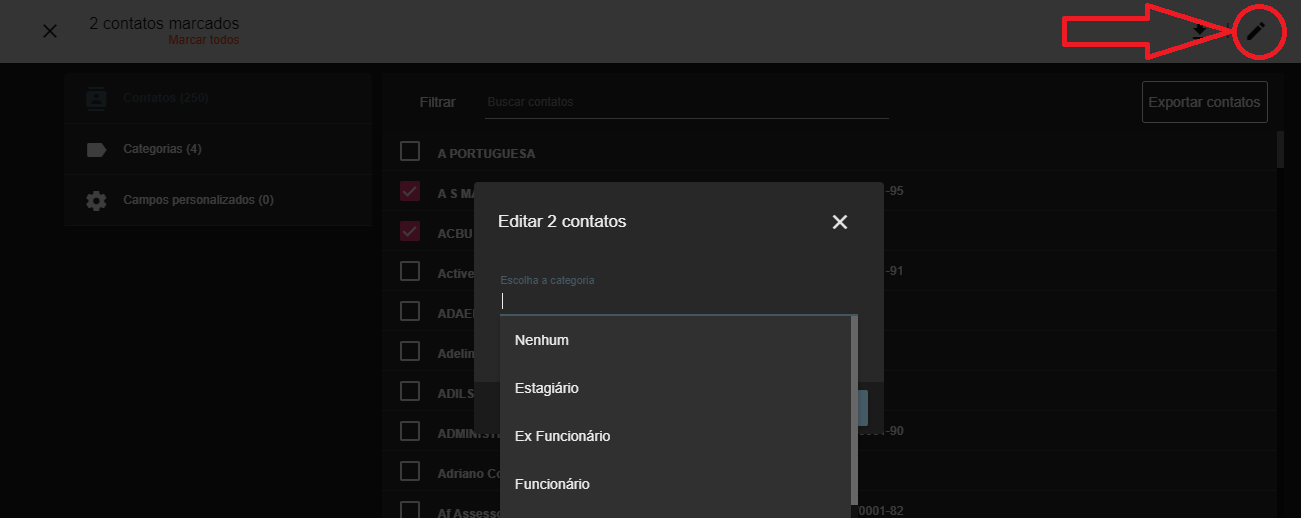The width and height of the screenshot is (1301, 518).
Task: Click the Campos personalizados gear icon
Action: click(96, 200)
